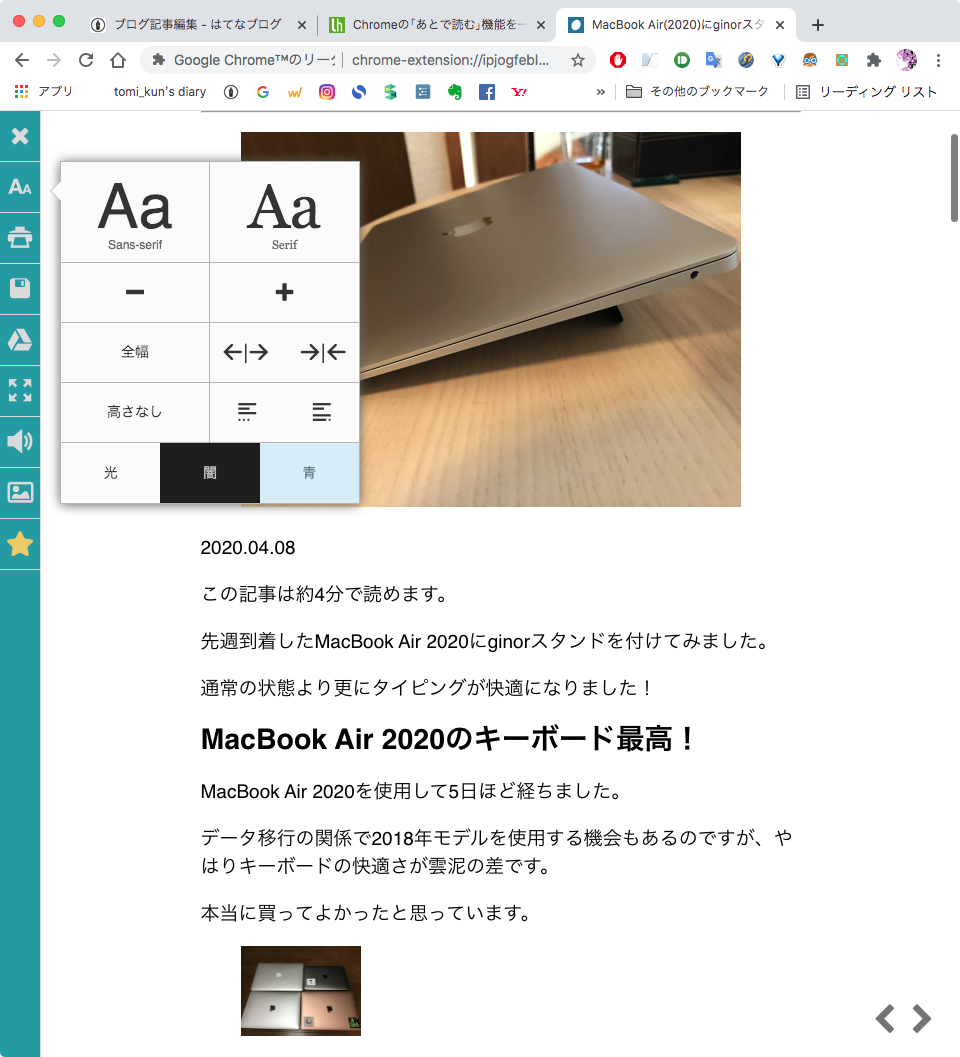Screen dimensions: 960x1057
Task: Apply the 青 blue color theme
Action: point(309,472)
